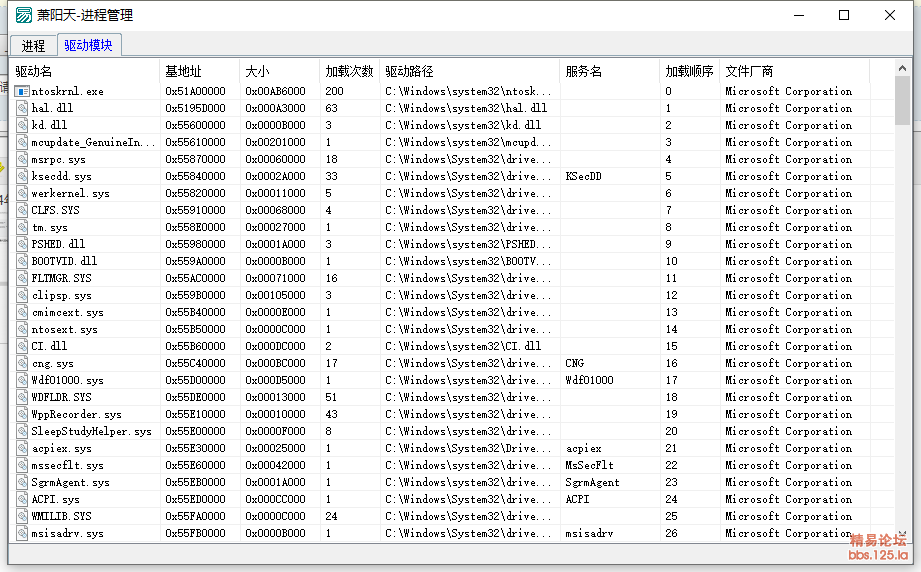Maximize the process manager window
This screenshot has height=572, width=921.
pos(843,15)
